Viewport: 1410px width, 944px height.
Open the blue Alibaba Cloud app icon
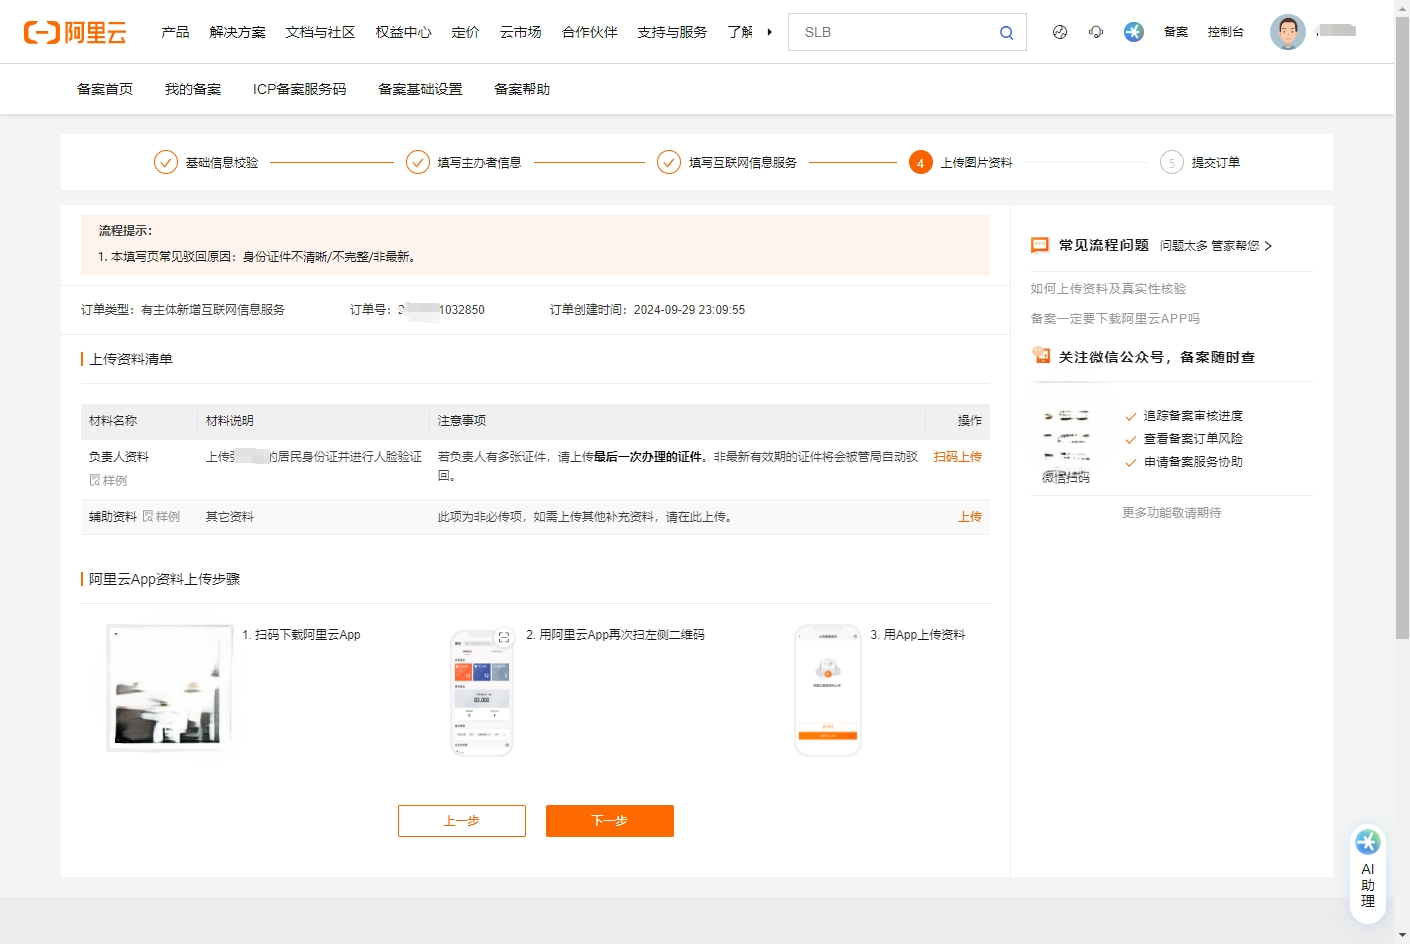coord(1133,31)
